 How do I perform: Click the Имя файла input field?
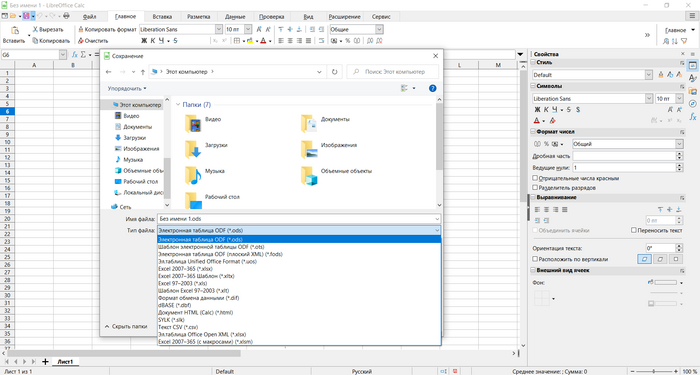(x=299, y=219)
